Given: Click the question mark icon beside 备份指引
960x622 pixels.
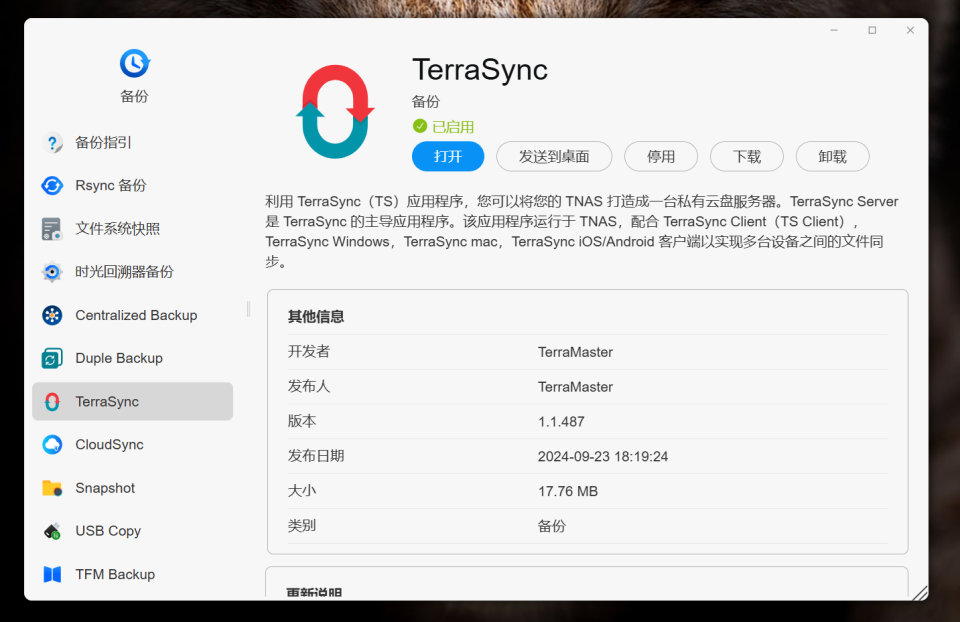Looking at the screenshot, I should 53,143.
